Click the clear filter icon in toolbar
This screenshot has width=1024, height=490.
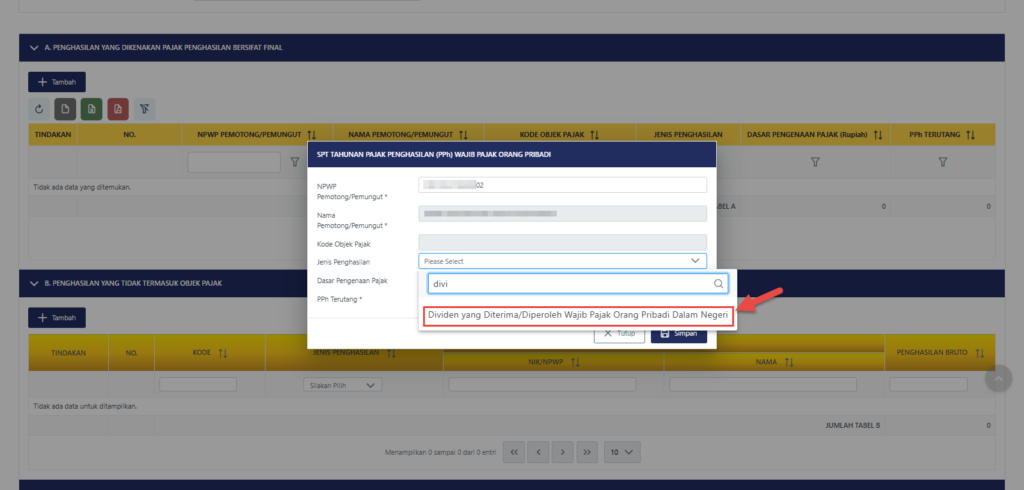pyautogui.click(x=144, y=108)
